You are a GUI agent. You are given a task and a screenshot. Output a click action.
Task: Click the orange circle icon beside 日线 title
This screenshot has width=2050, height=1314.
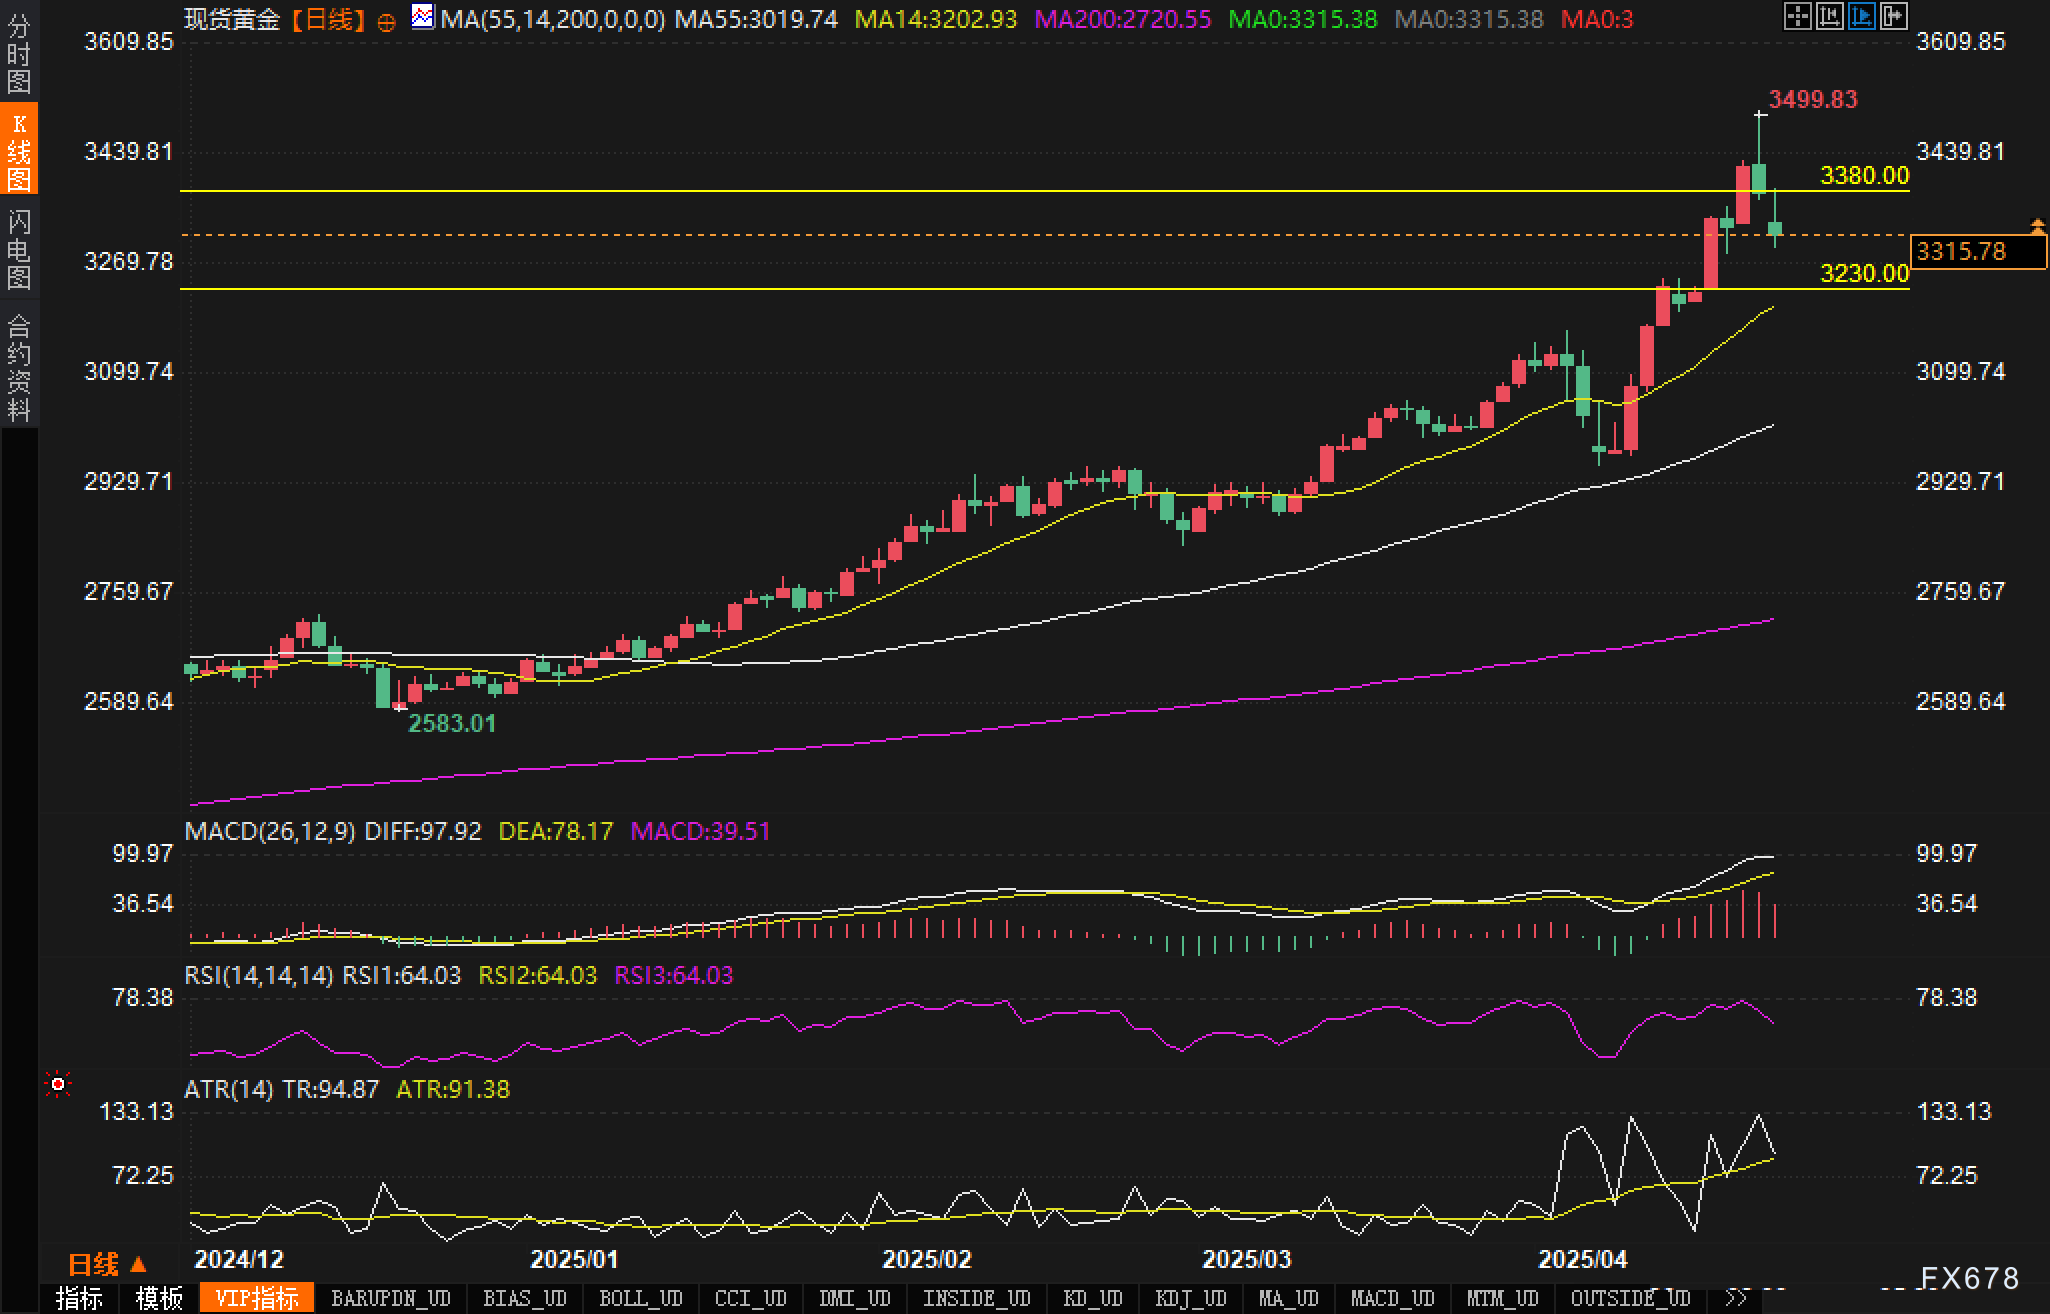tap(387, 22)
